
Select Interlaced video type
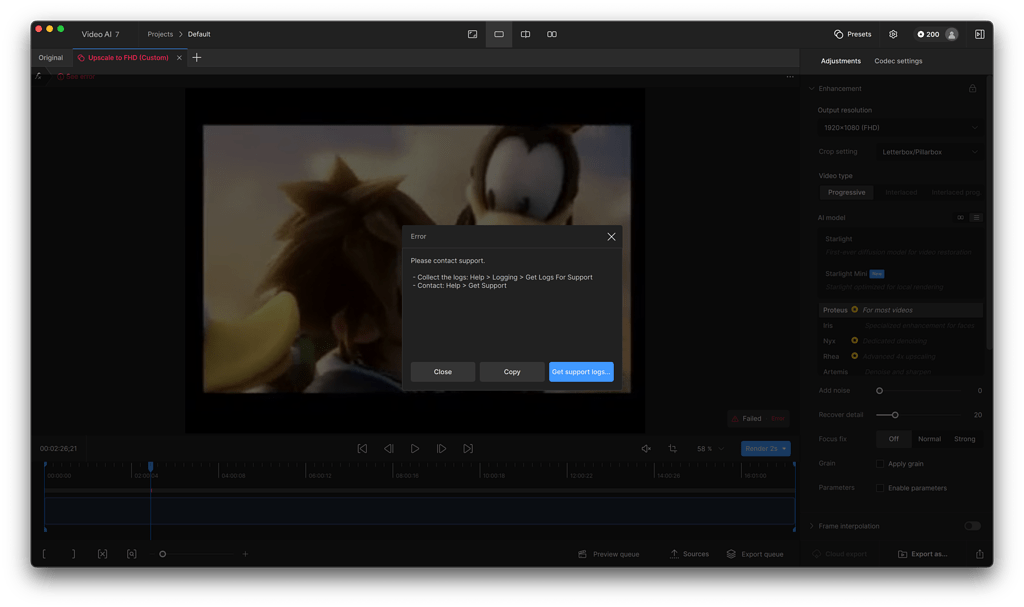[x=901, y=193]
